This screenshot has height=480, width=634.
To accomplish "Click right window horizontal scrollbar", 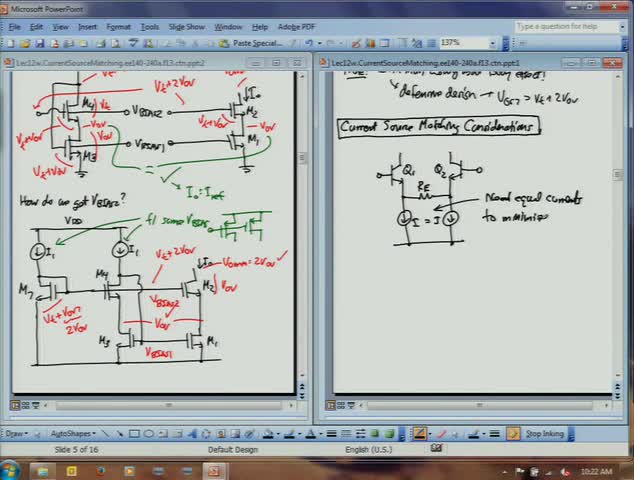I will (x=480, y=405).
